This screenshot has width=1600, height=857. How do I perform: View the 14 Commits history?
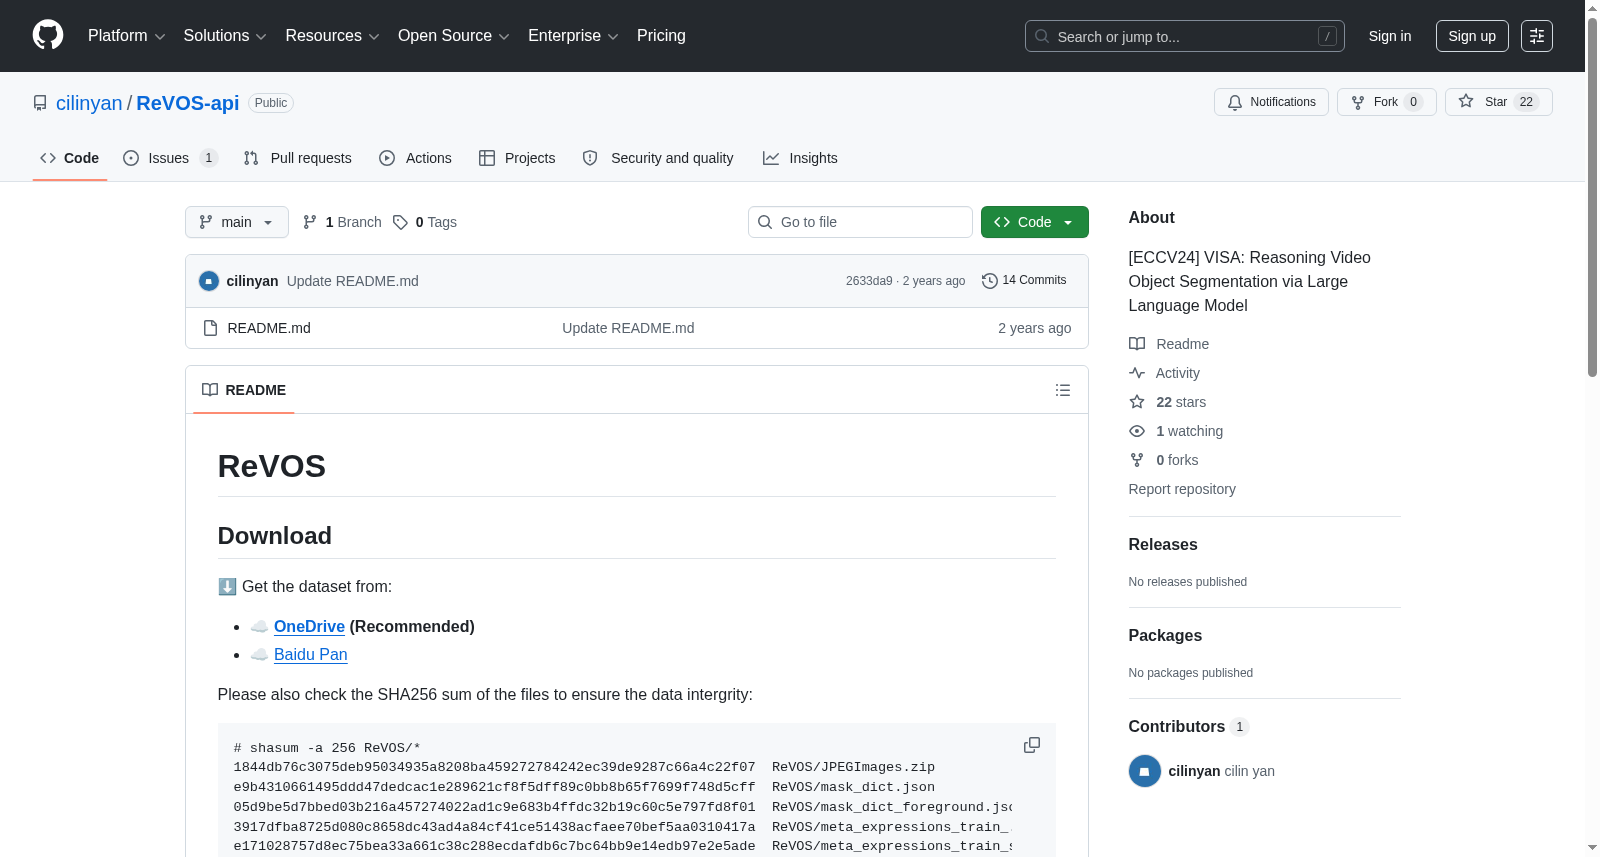(x=1024, y=280)
